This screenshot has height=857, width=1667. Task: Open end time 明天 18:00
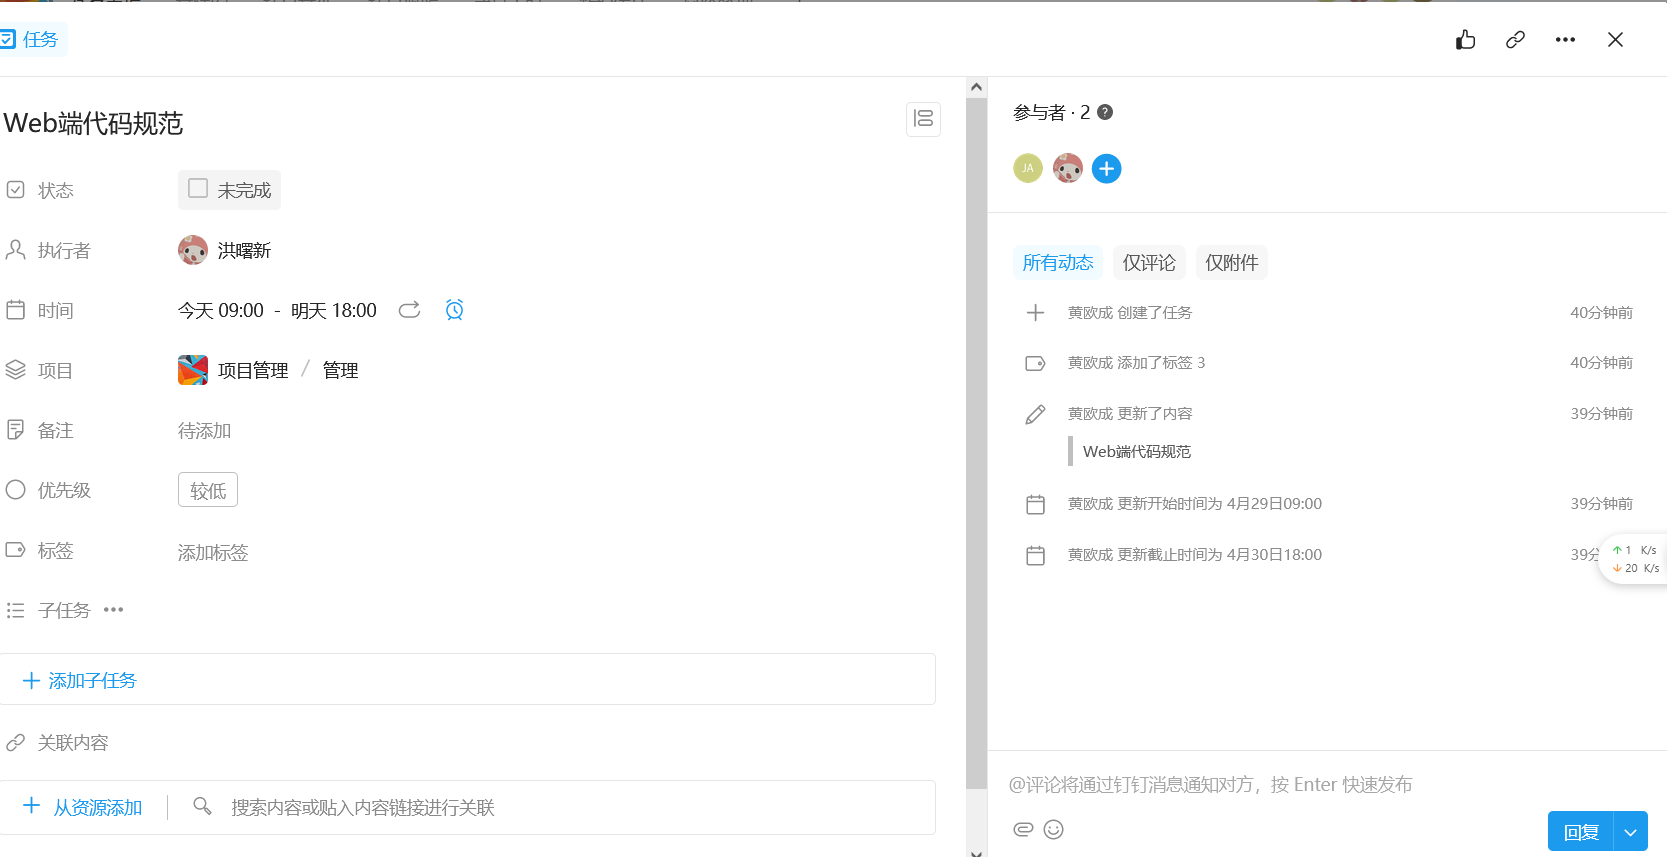334,311
